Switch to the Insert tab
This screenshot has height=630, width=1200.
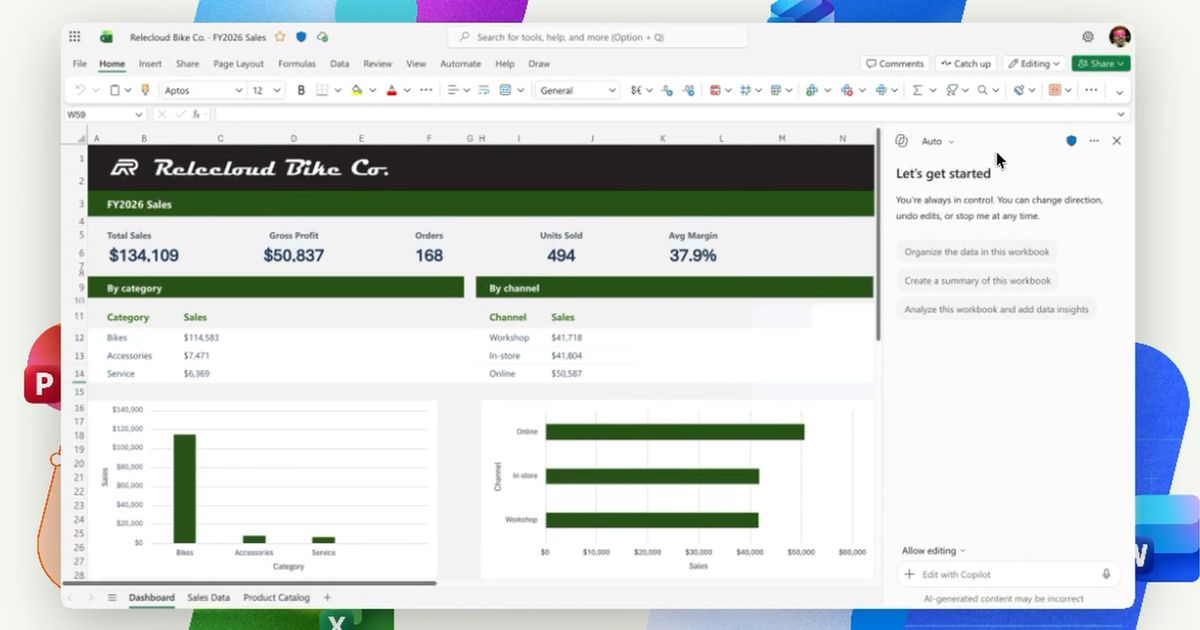(150, 63)
